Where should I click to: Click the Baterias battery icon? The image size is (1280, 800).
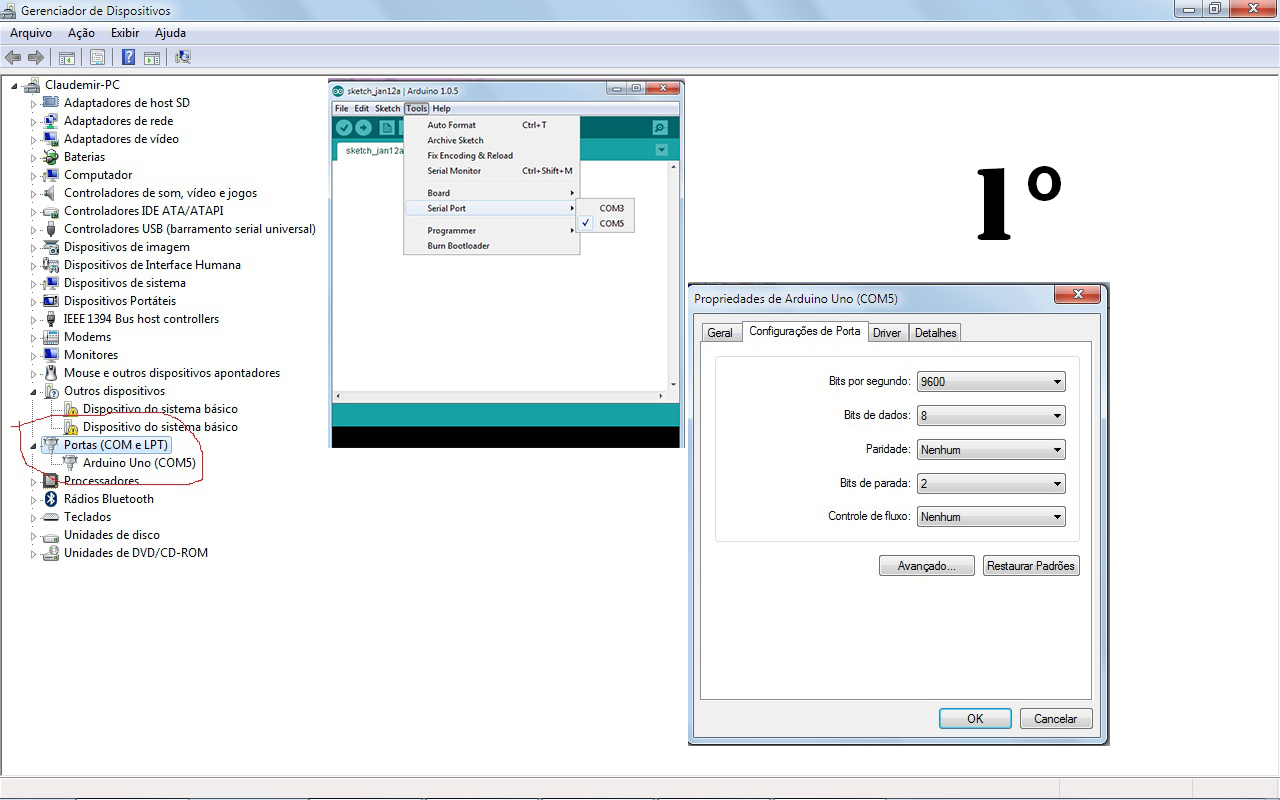coord(51,157)
